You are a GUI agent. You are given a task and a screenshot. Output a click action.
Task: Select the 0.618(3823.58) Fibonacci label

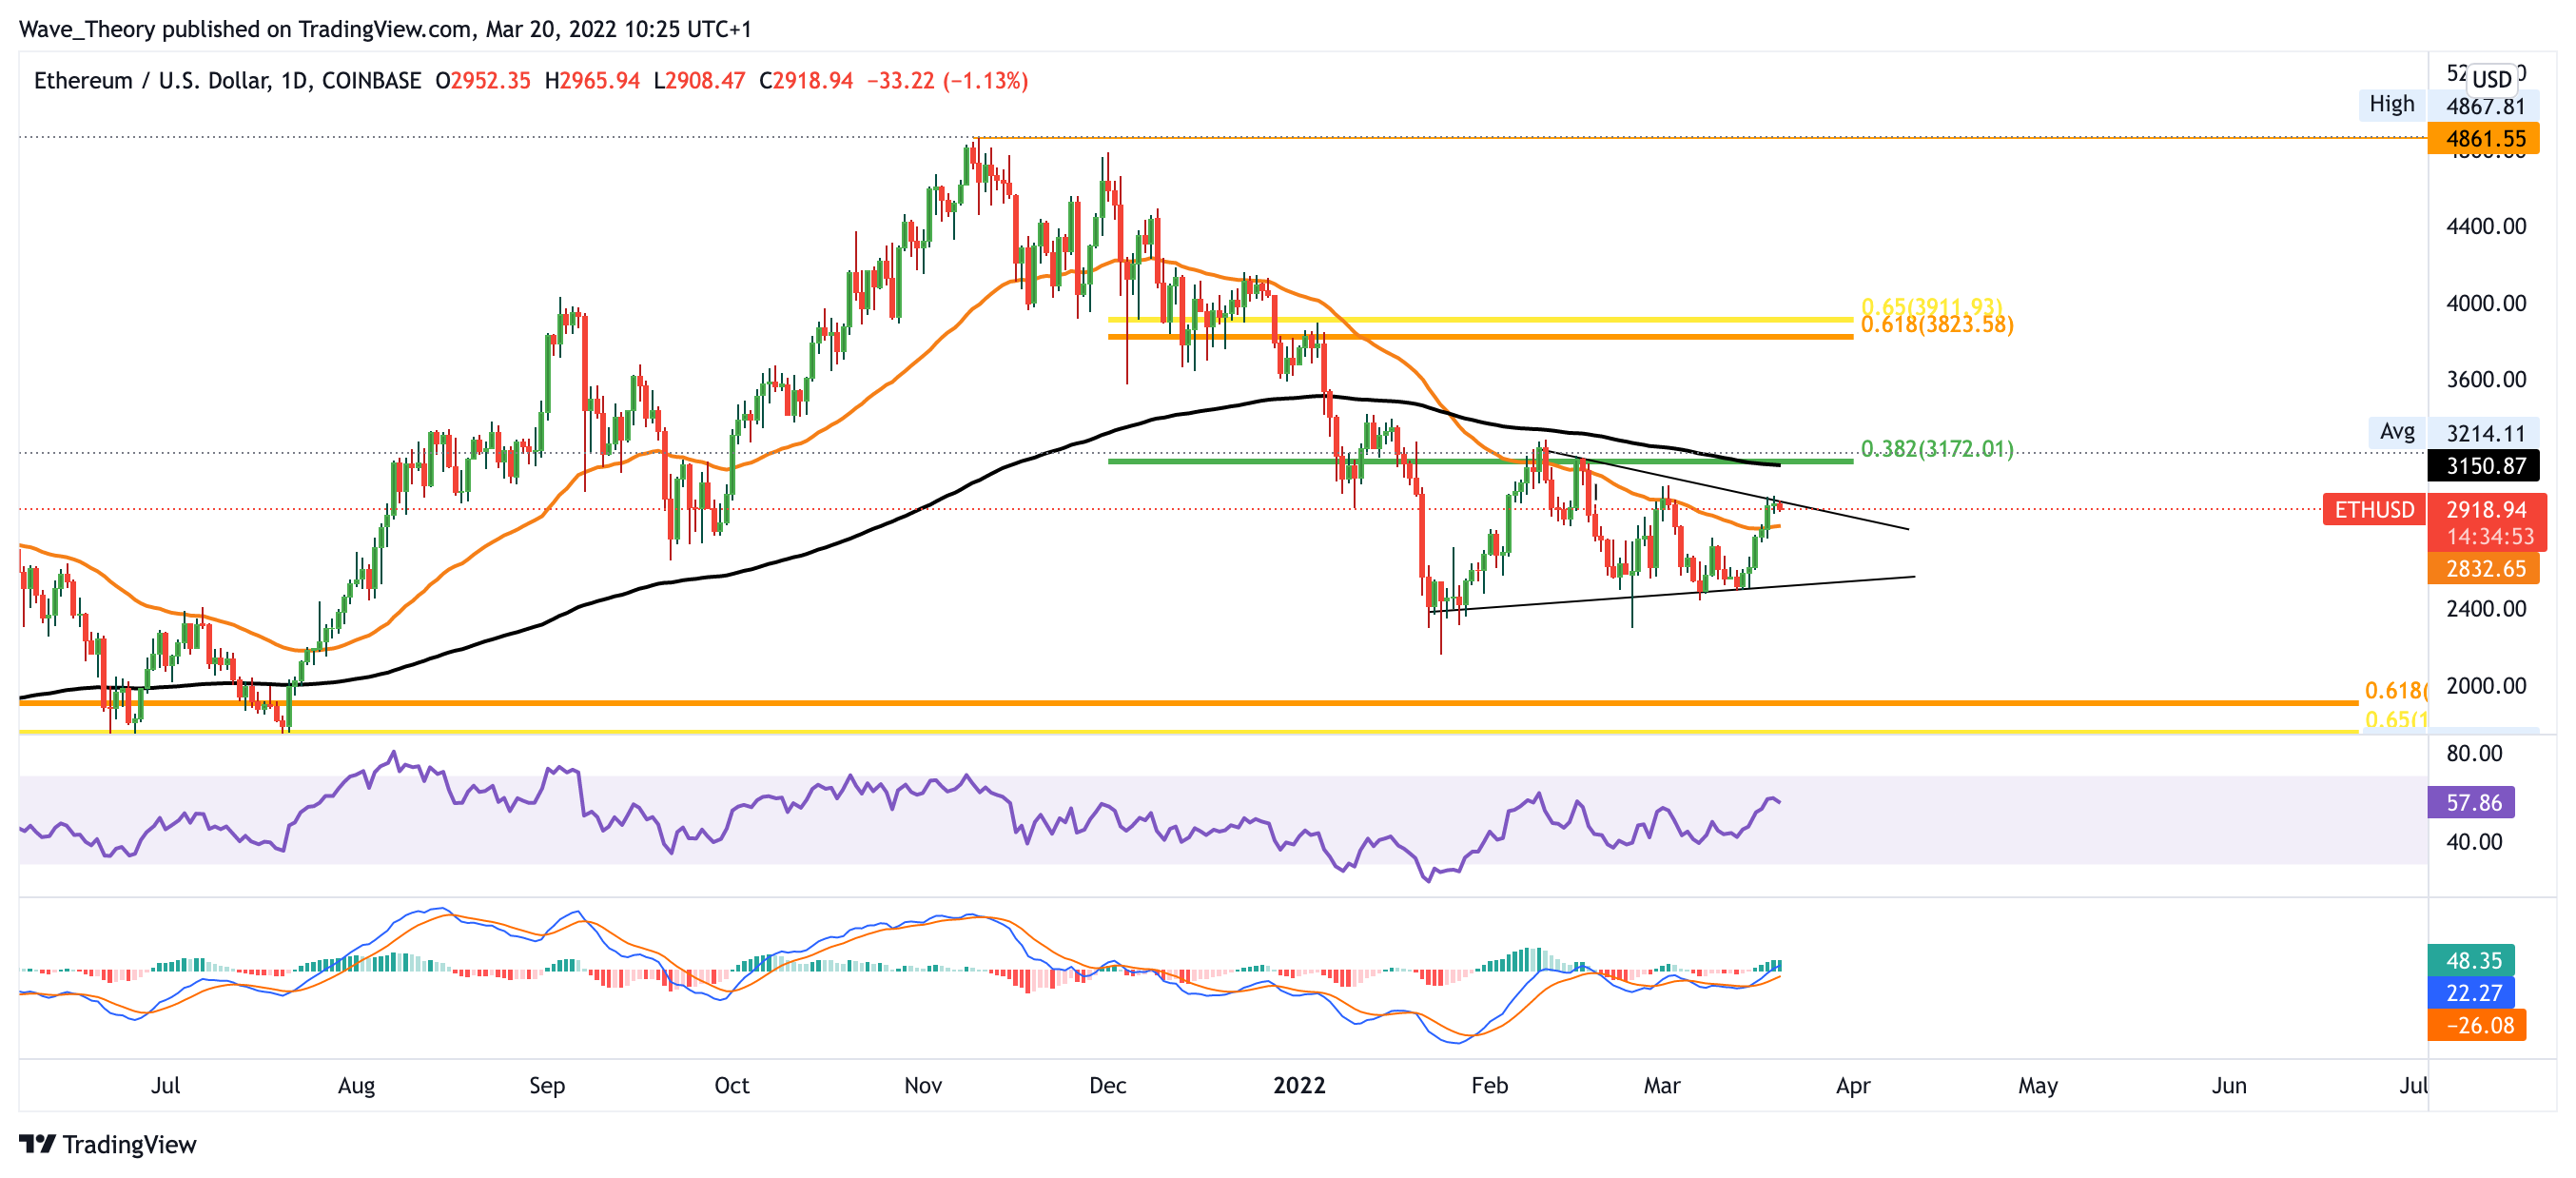[x=1936, y=326]
